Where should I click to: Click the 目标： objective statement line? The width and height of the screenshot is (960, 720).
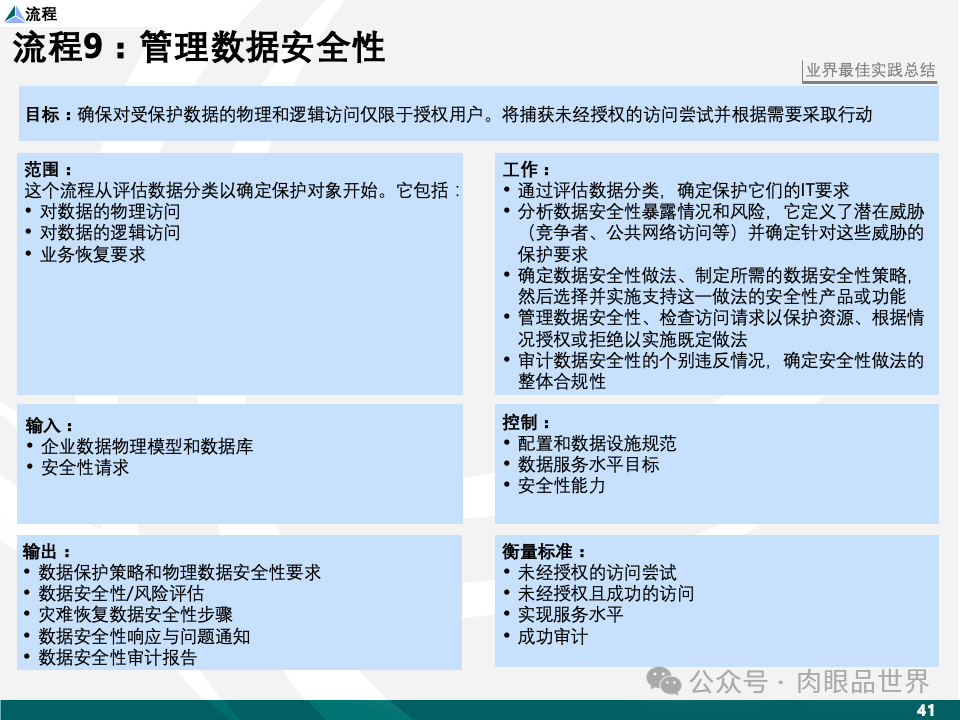click(x=448, y=114)
